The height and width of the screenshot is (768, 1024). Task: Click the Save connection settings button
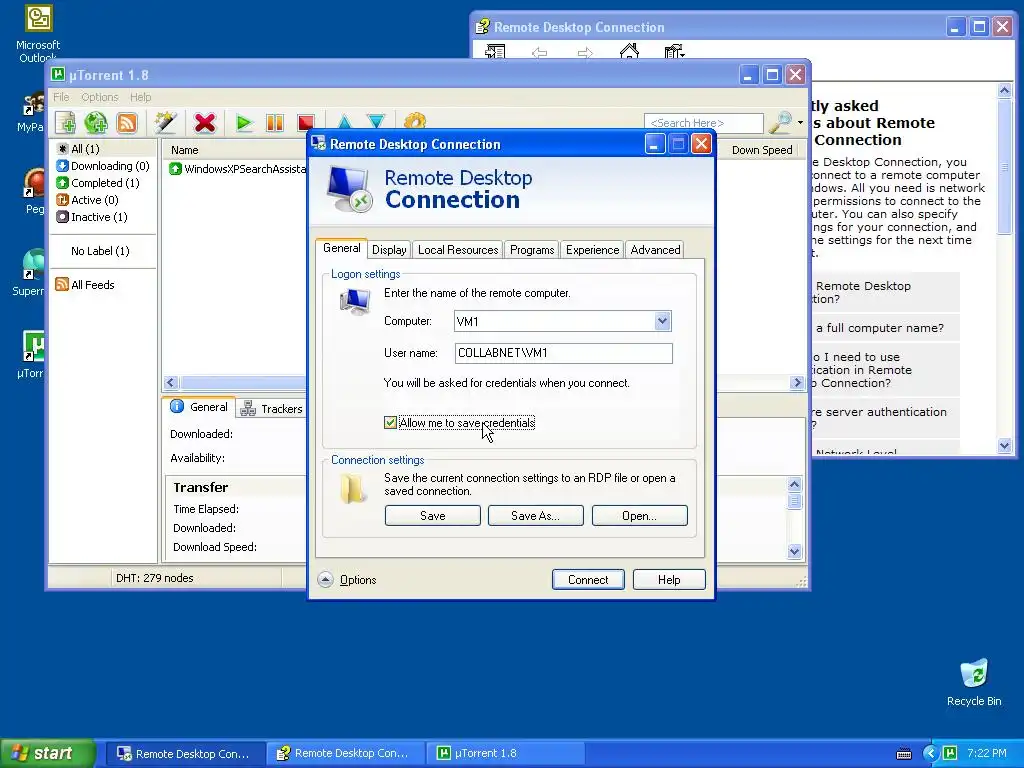coord(432,515)
